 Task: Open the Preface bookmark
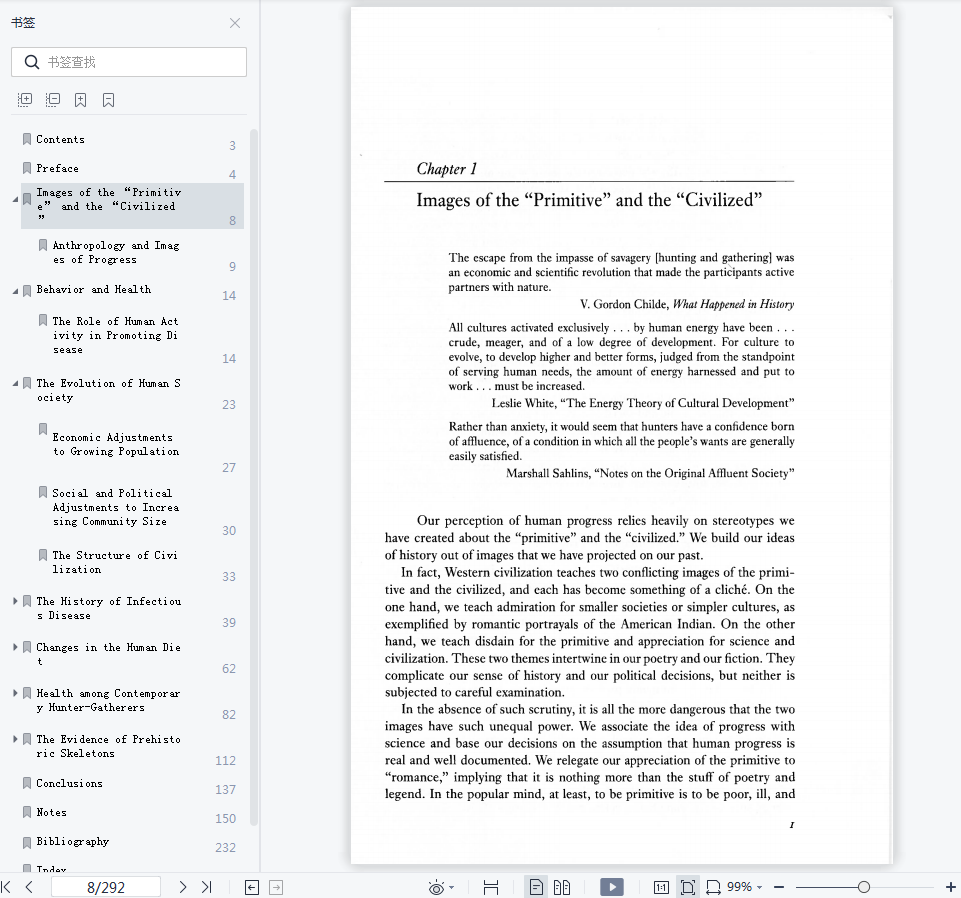57,168
